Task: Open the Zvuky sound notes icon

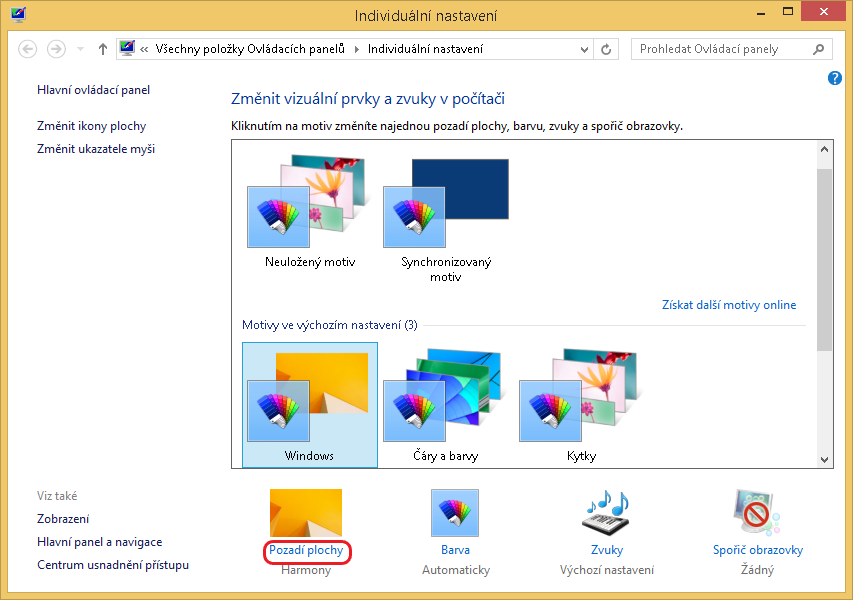Action: [x=606, y=513]
